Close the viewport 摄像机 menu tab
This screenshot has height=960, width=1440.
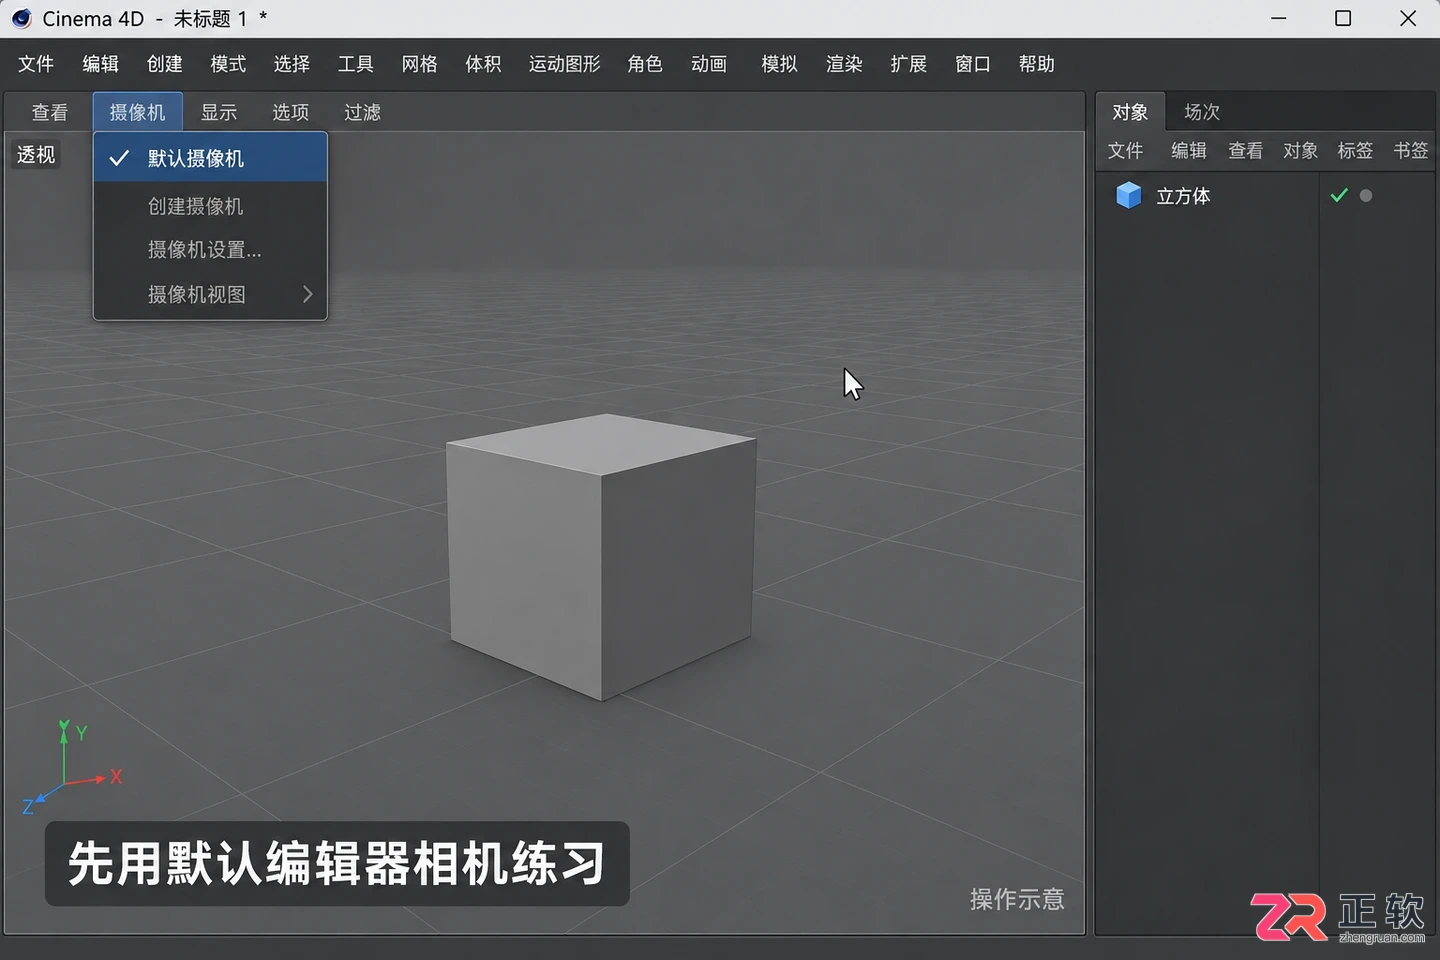138,112
